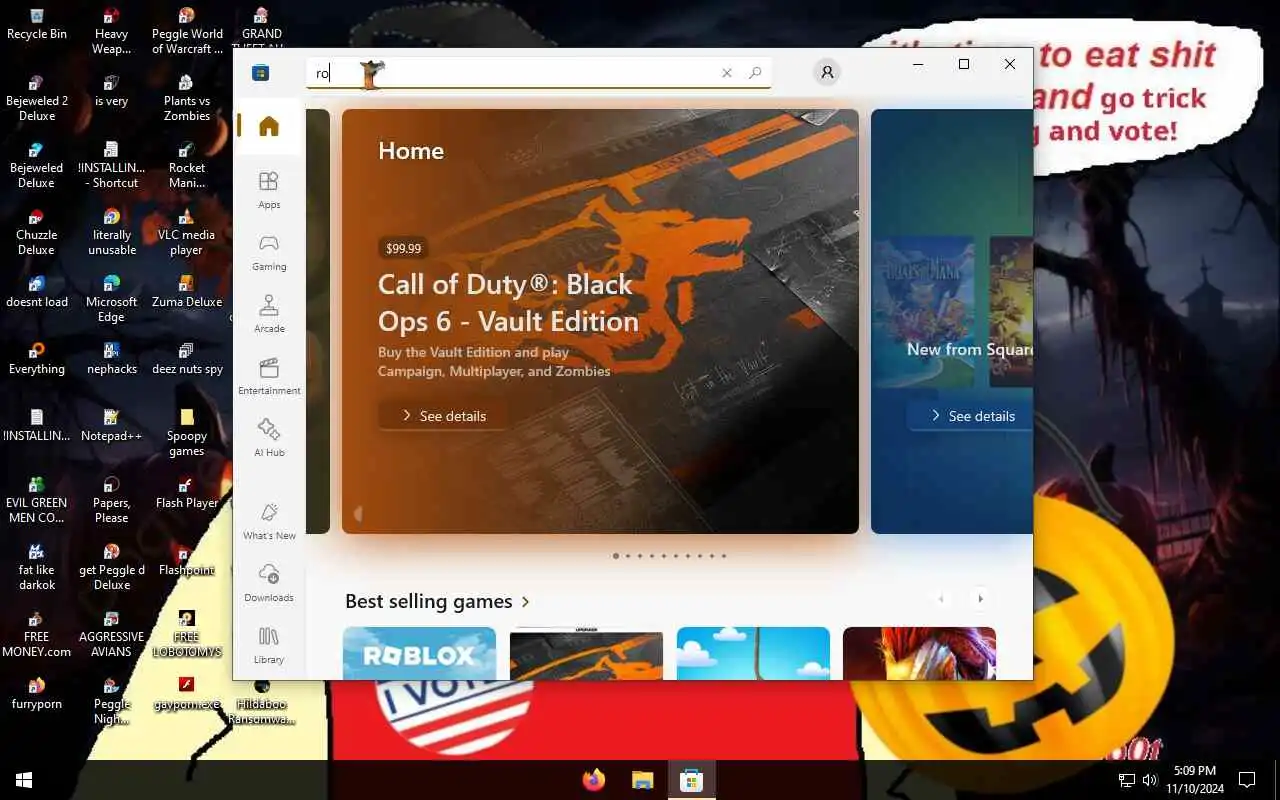Open the Windows Start menu

[24, 780]
